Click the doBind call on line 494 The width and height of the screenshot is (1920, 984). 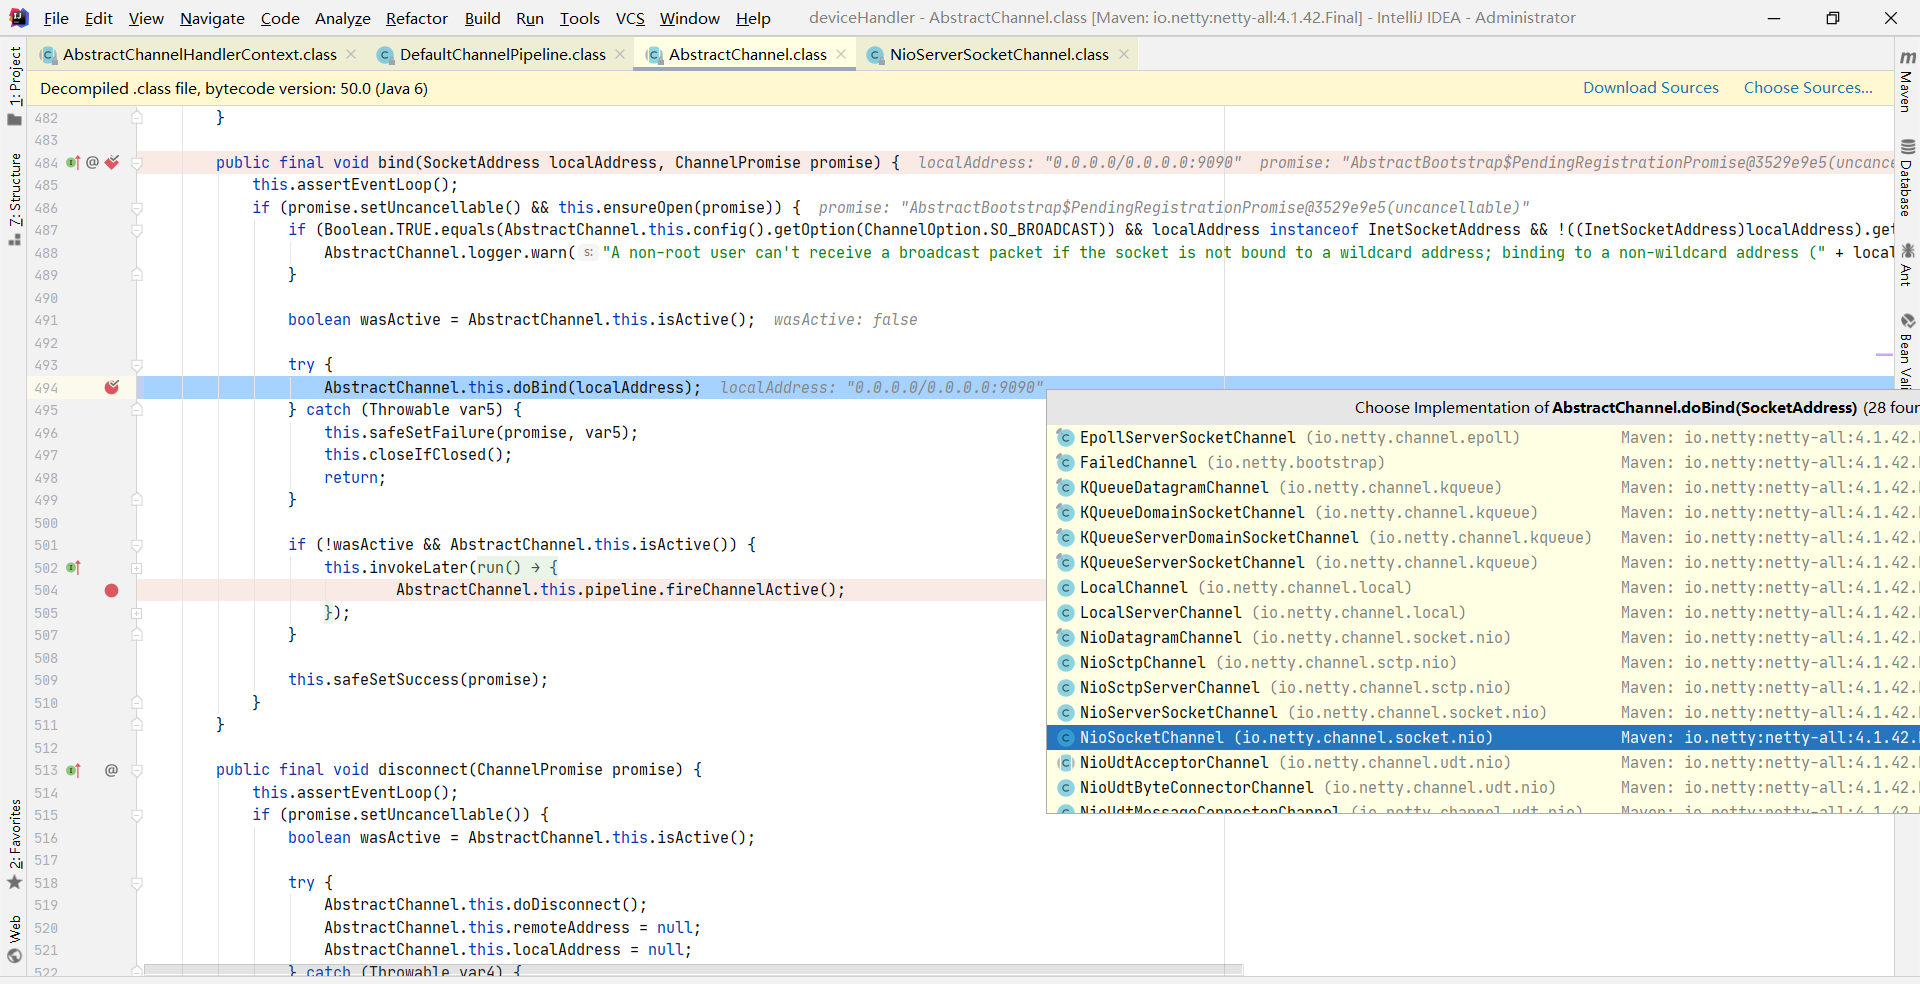pos(540,388)
